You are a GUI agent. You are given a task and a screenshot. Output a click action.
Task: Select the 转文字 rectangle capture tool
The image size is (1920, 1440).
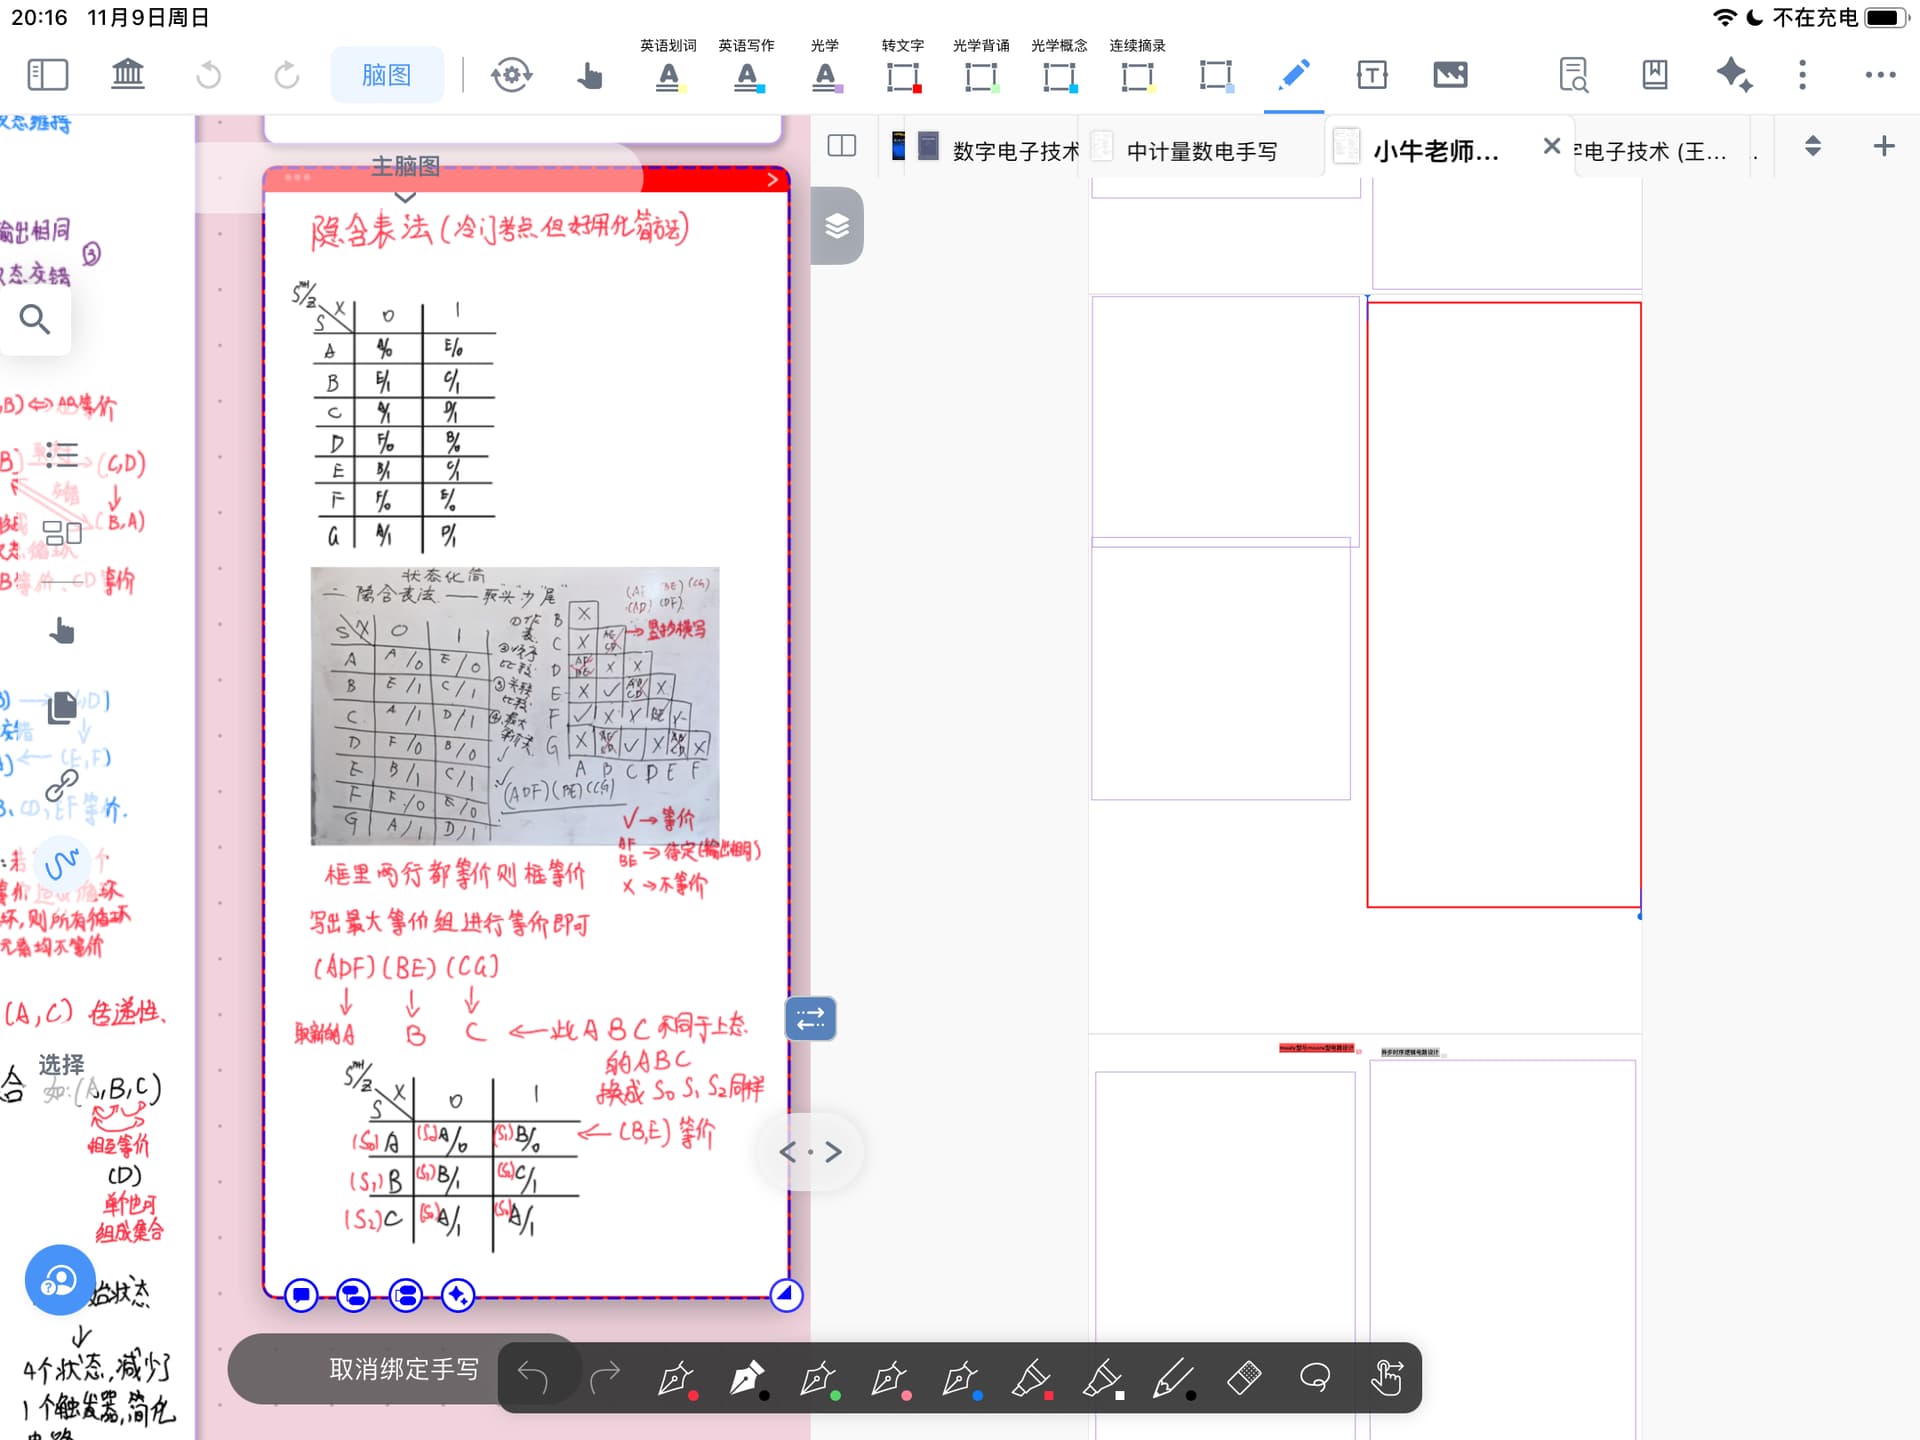(902, 75)
